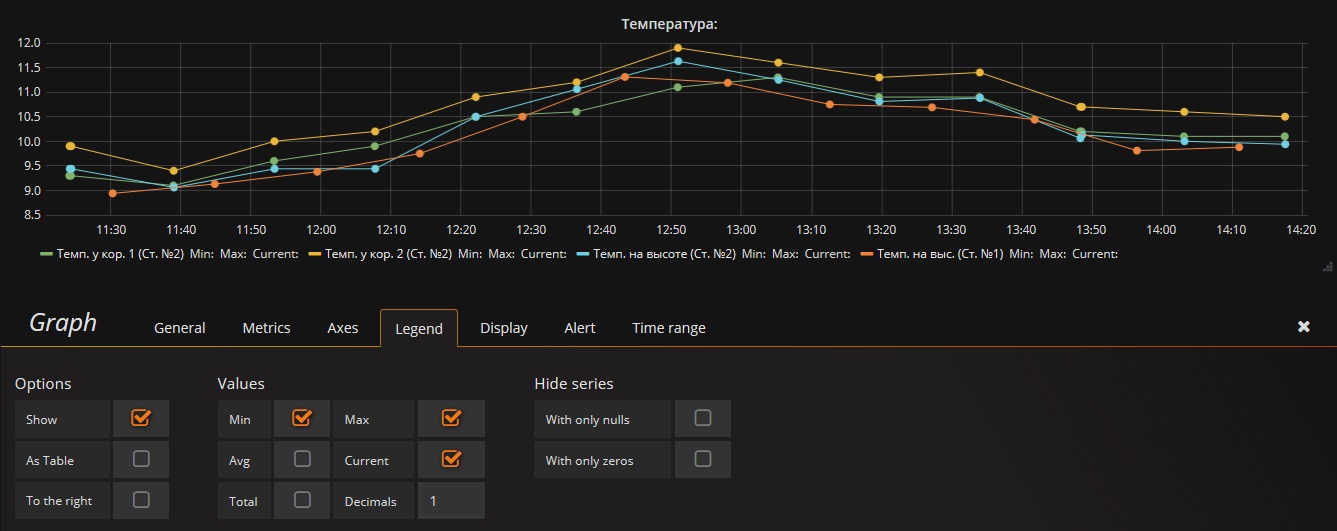Click the Values section heading

[241, 384]
